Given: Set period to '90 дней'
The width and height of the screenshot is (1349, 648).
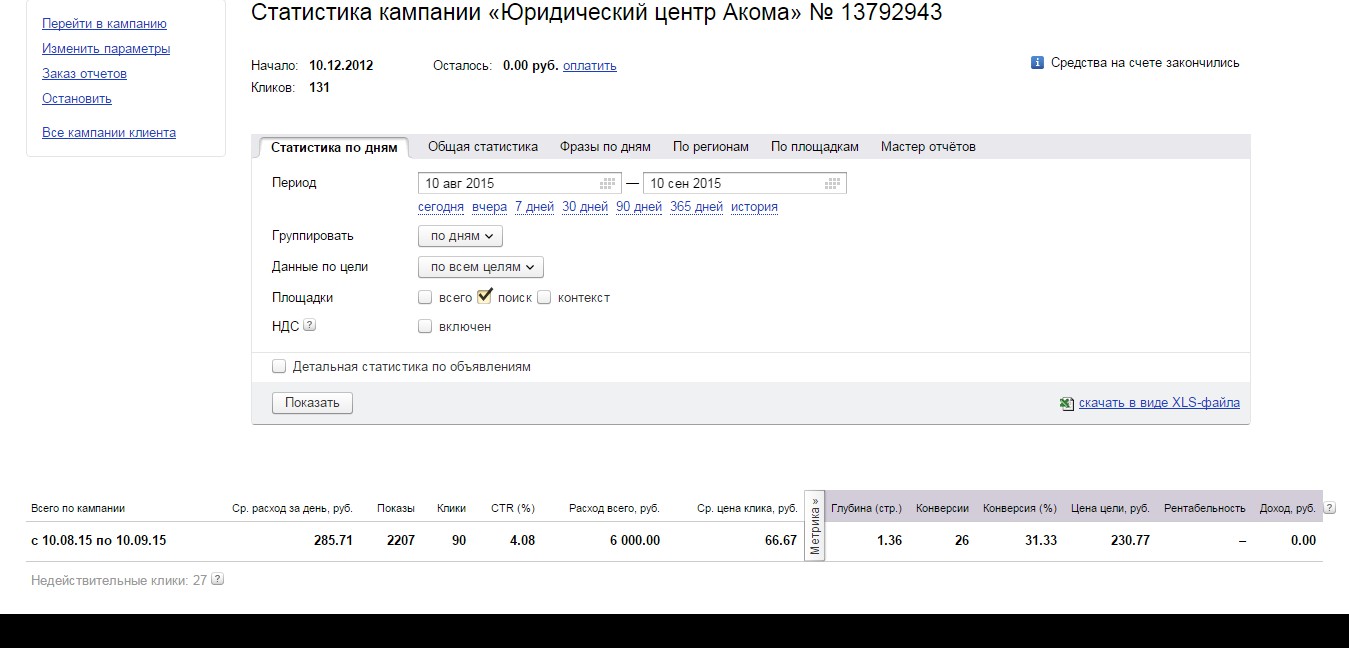Looking at the screenshot, I should click(639, 207).
